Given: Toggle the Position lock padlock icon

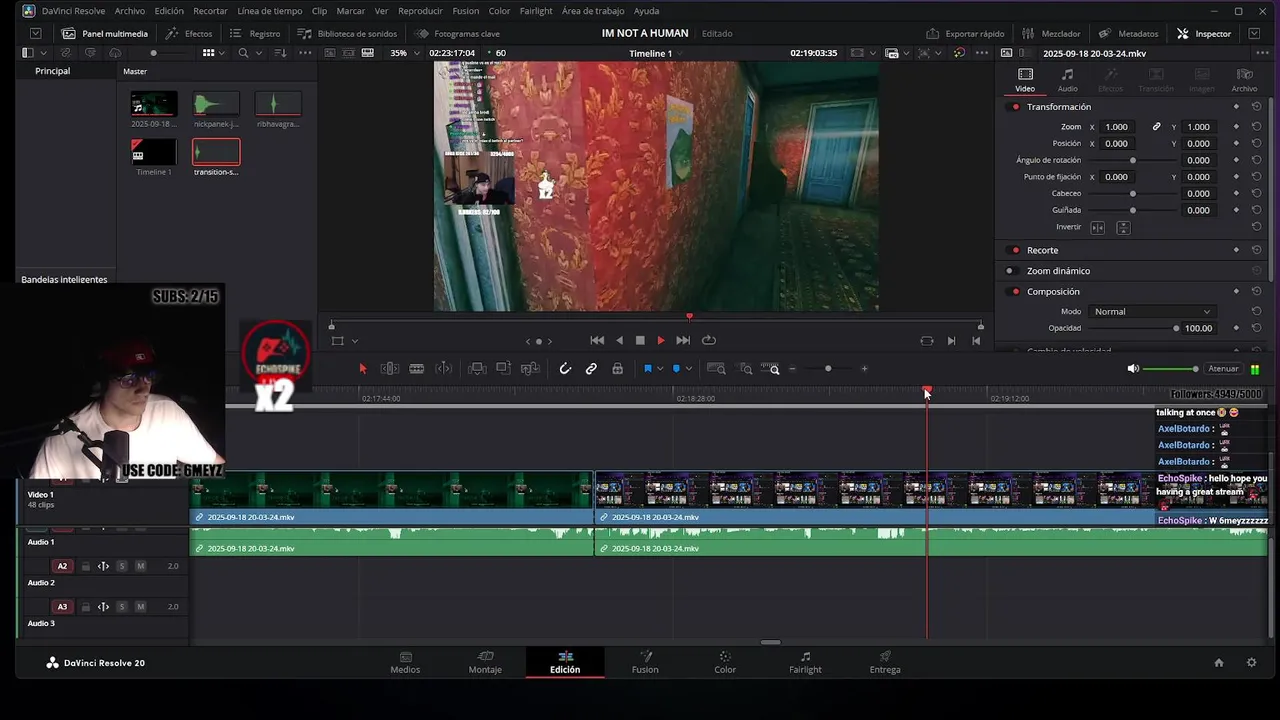Looking at the screenshot, I should [617, 369].
